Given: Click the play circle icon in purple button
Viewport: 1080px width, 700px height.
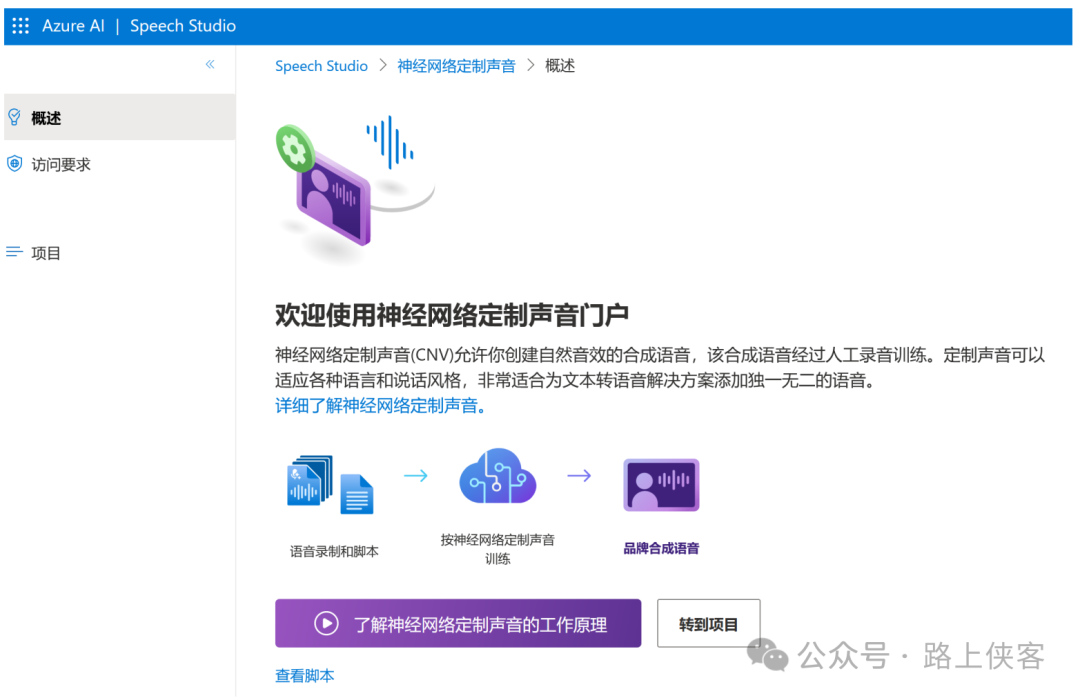Looking at the screenshot, I should [326, 624].
